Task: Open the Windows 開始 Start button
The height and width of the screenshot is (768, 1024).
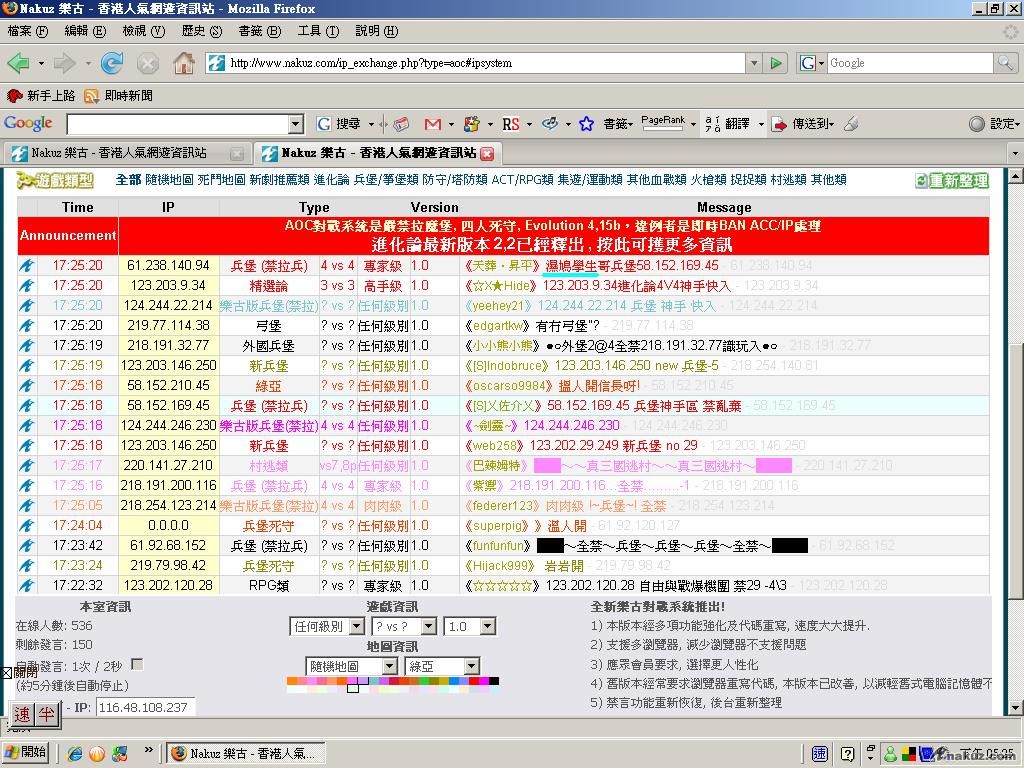Action: pyautogui.click(x=27, y=753)
